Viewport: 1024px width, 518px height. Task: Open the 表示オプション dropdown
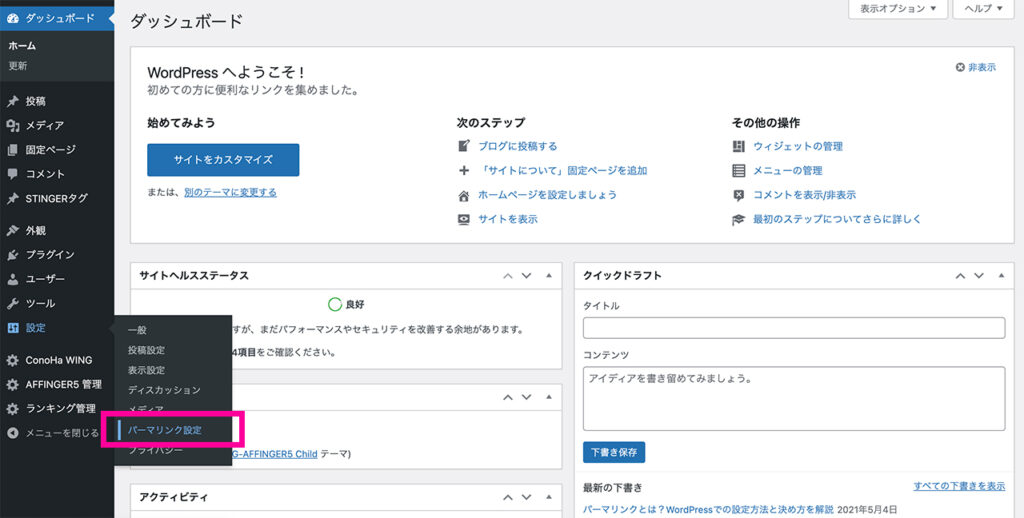tap(898, 8)
